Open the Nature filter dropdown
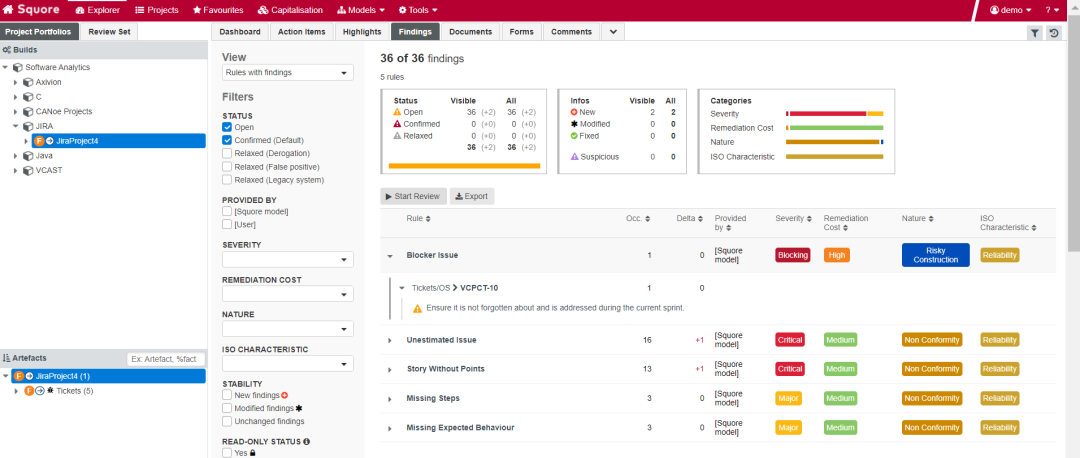Viewport: 1080px width, 458px height. (288, 329)
